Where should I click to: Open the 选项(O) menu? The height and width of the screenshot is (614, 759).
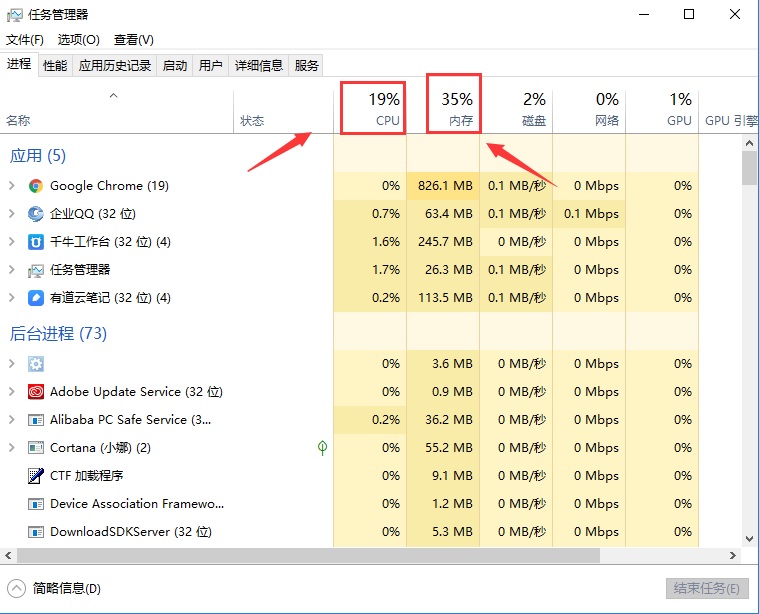point(78,40)
